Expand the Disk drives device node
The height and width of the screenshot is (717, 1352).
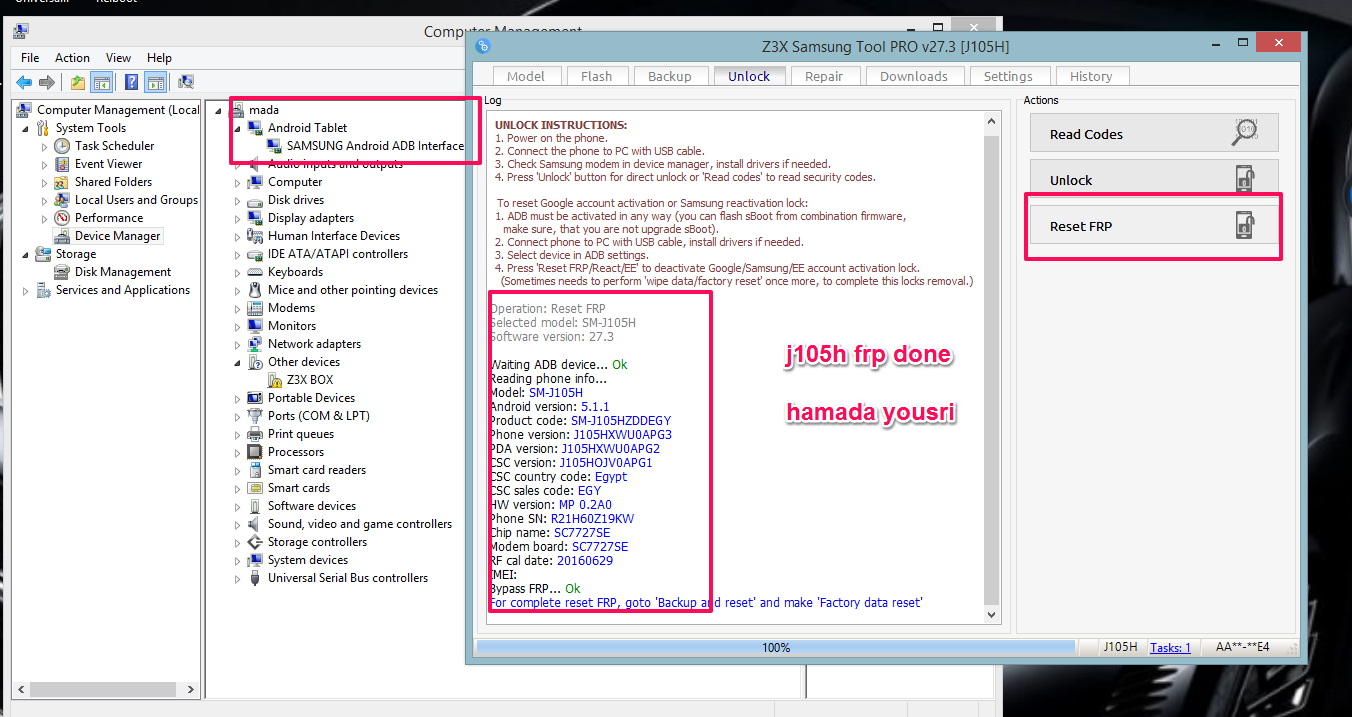pyautogui.click(x=238, y=200)
